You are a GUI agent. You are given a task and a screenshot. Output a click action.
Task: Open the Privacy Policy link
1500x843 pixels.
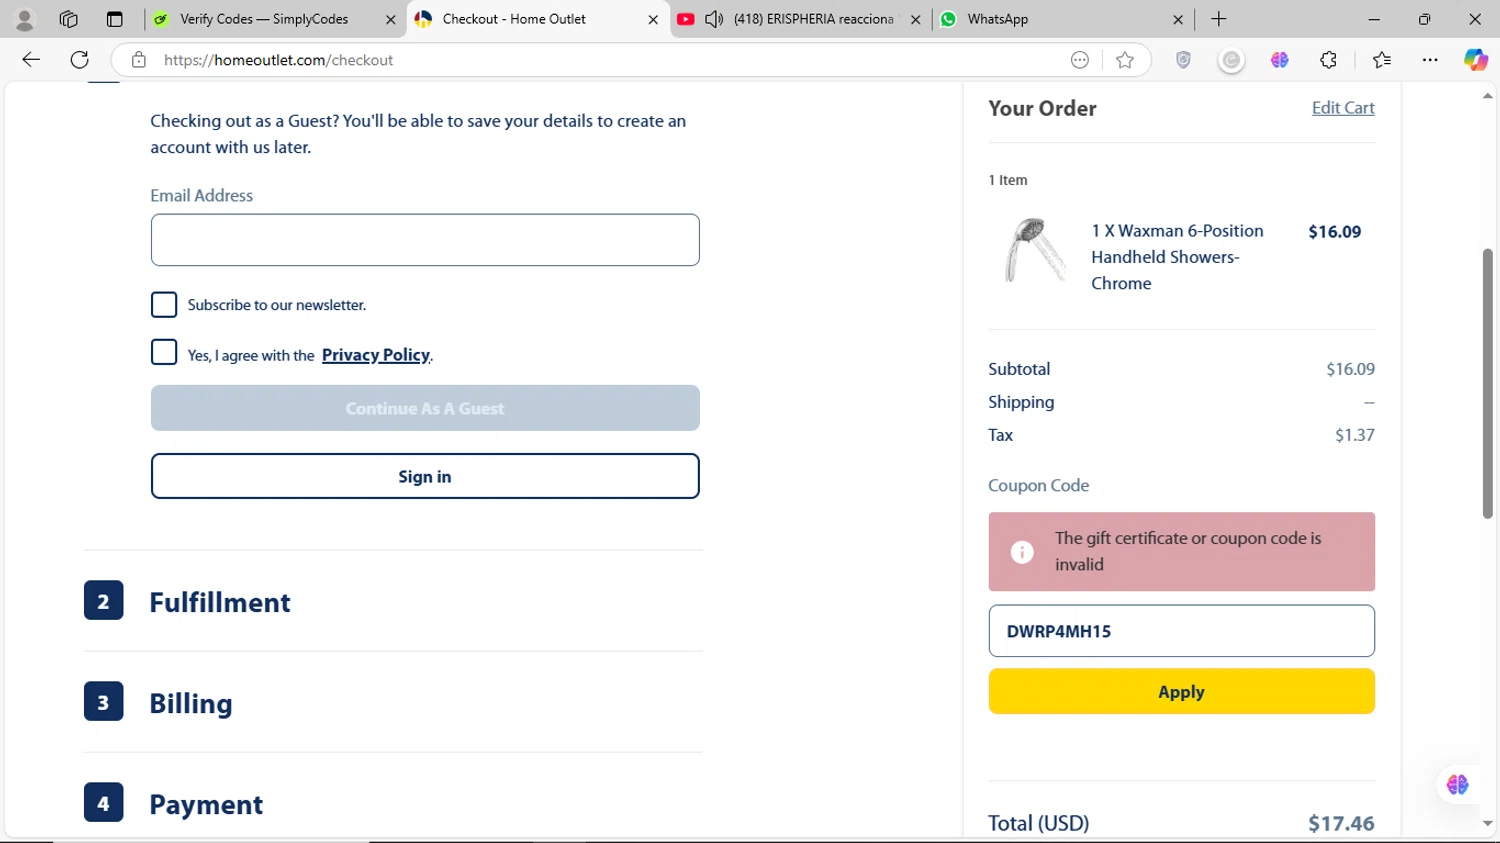[x=376, y=355]
